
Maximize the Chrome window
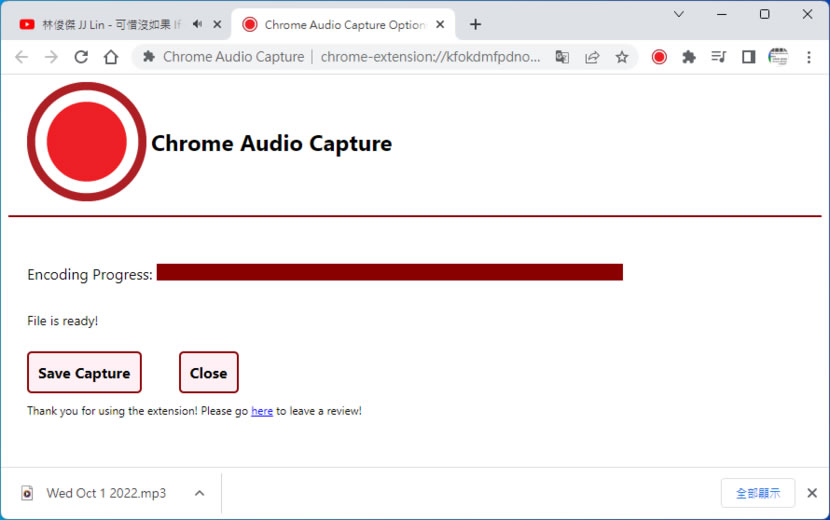coord(764,14)
